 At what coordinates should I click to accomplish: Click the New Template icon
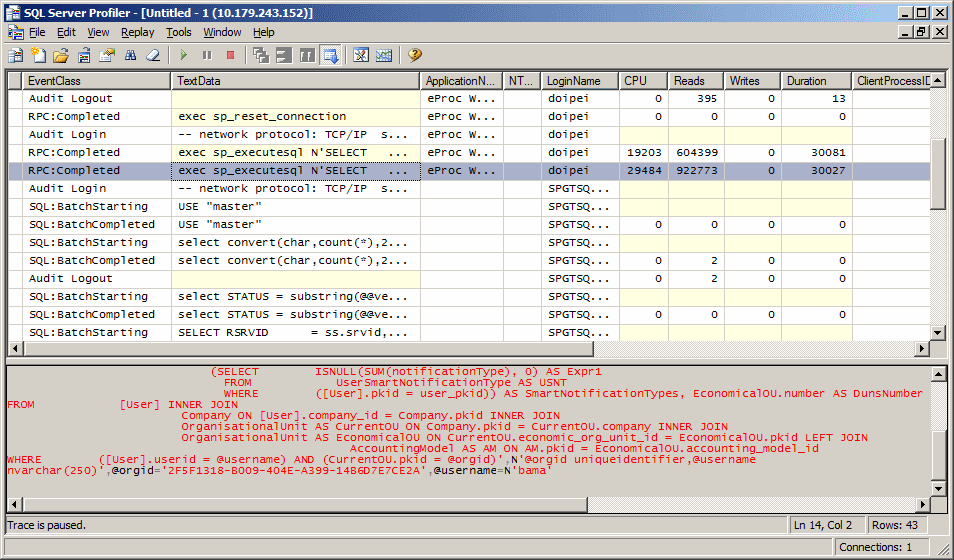coord(39,55)
